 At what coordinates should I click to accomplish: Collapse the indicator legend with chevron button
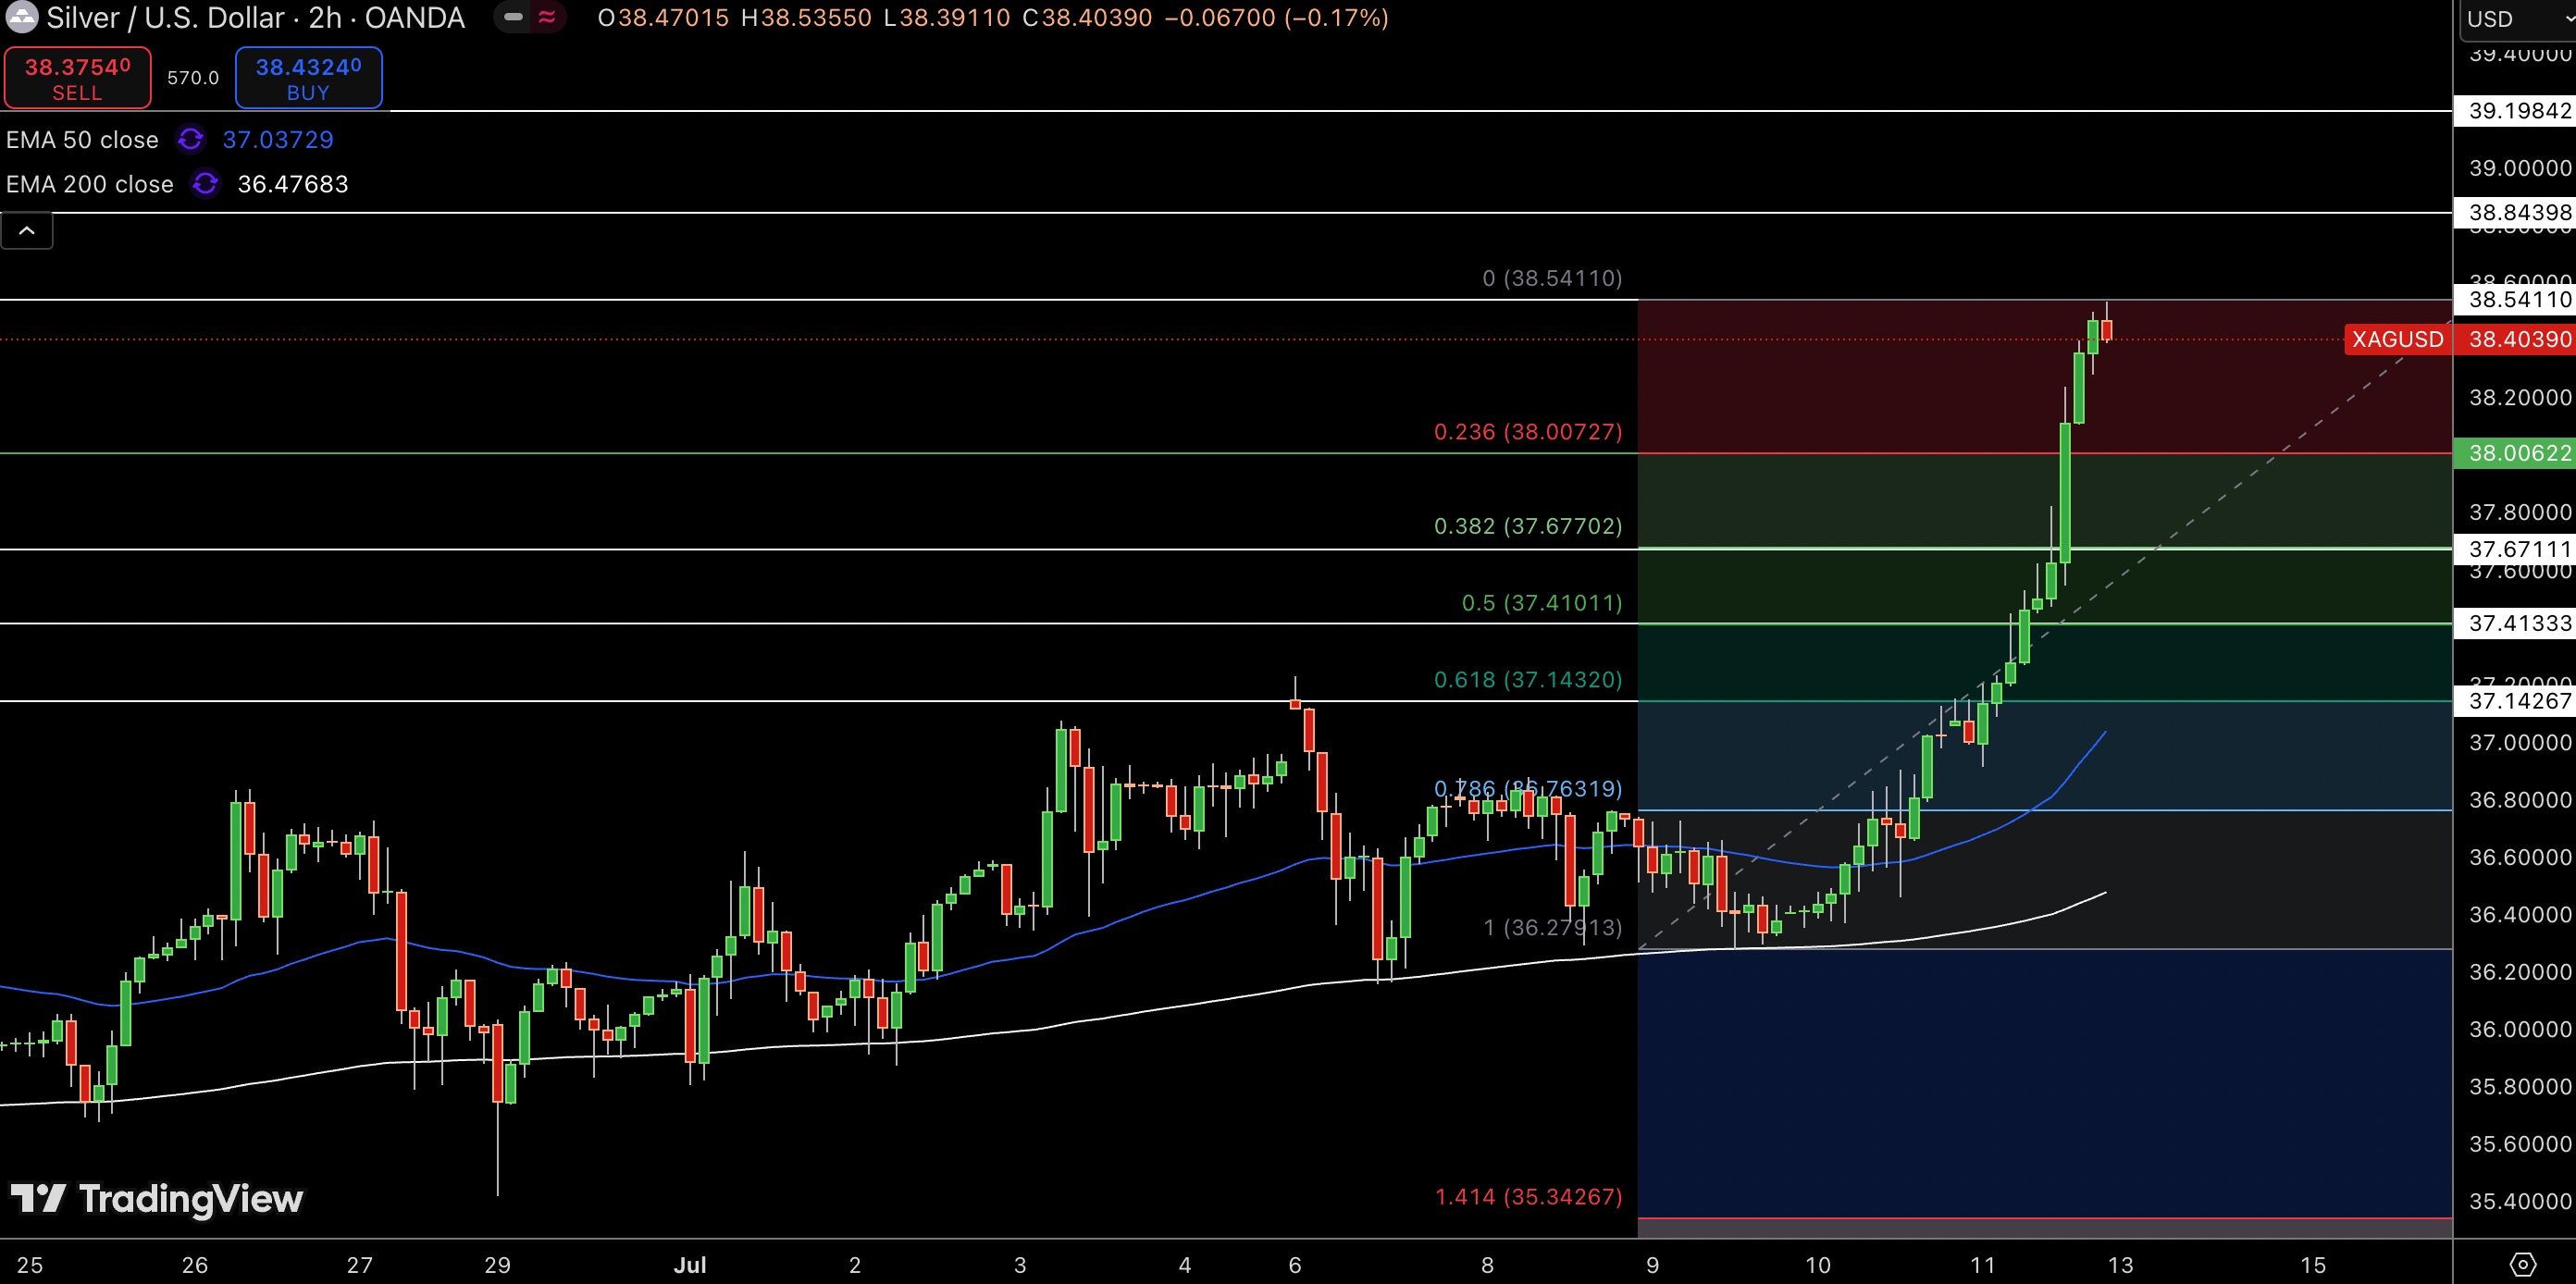click(27, 231)
